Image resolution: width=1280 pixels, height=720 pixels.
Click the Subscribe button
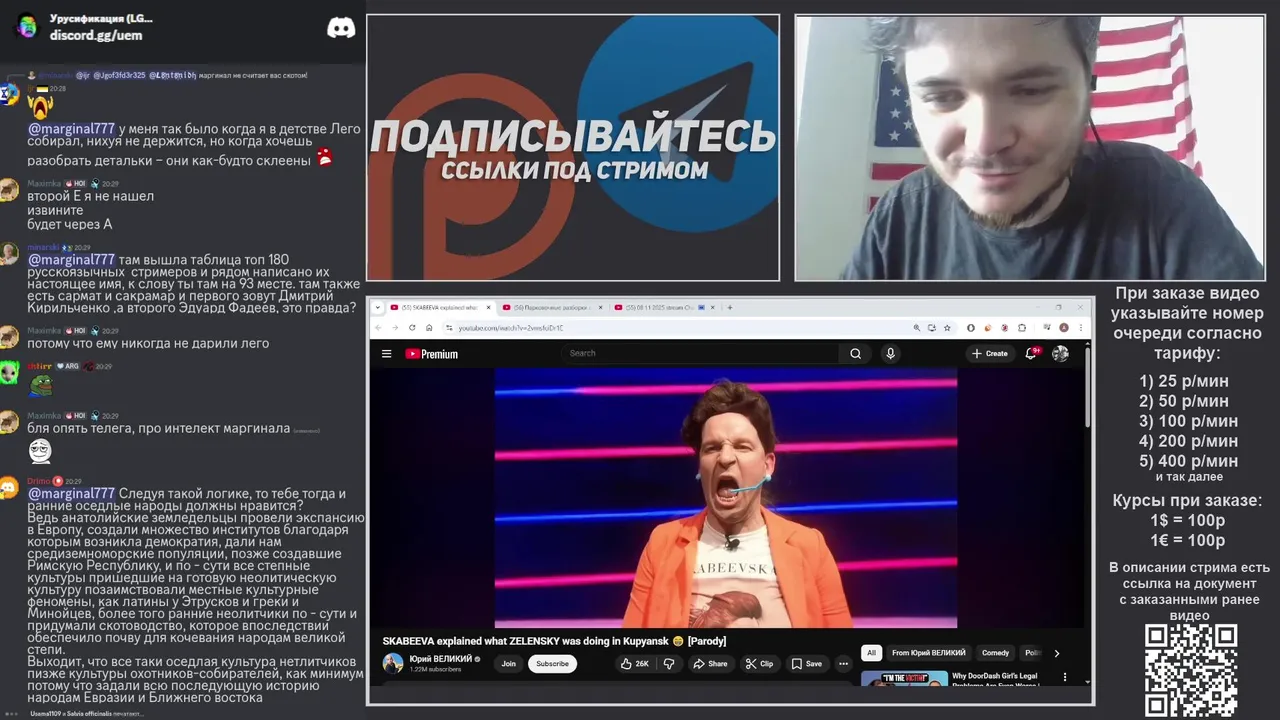click(x=552, y=663)
